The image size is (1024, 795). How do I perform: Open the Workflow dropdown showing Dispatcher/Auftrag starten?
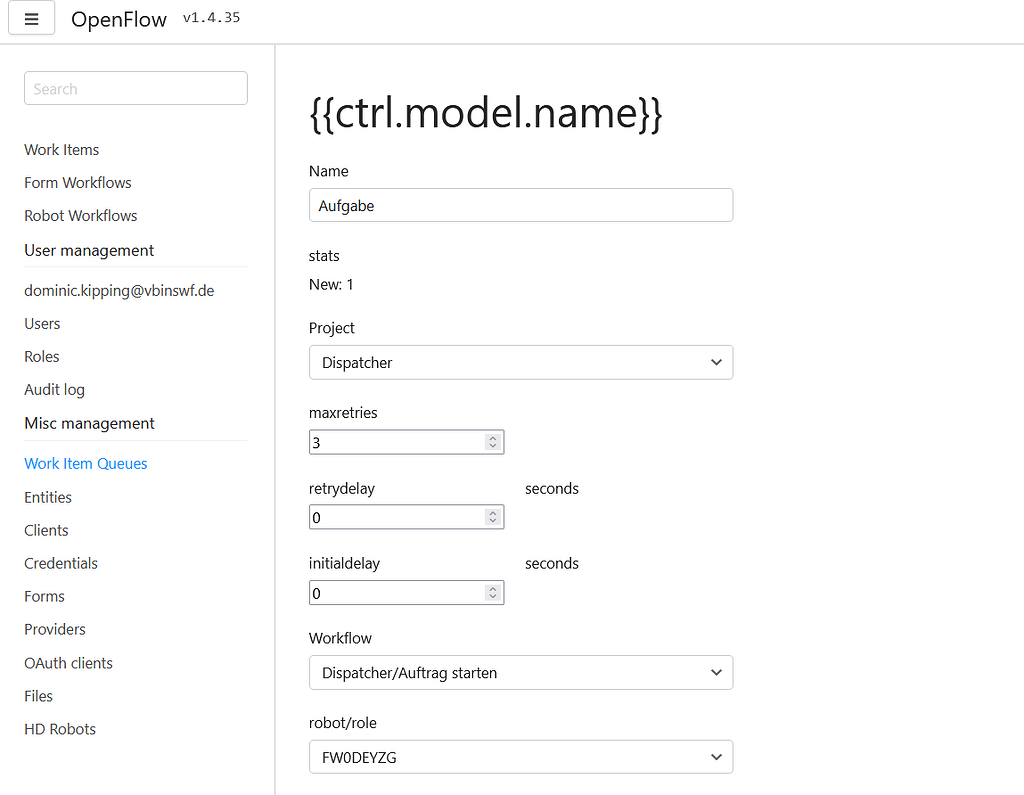point(520,672)
